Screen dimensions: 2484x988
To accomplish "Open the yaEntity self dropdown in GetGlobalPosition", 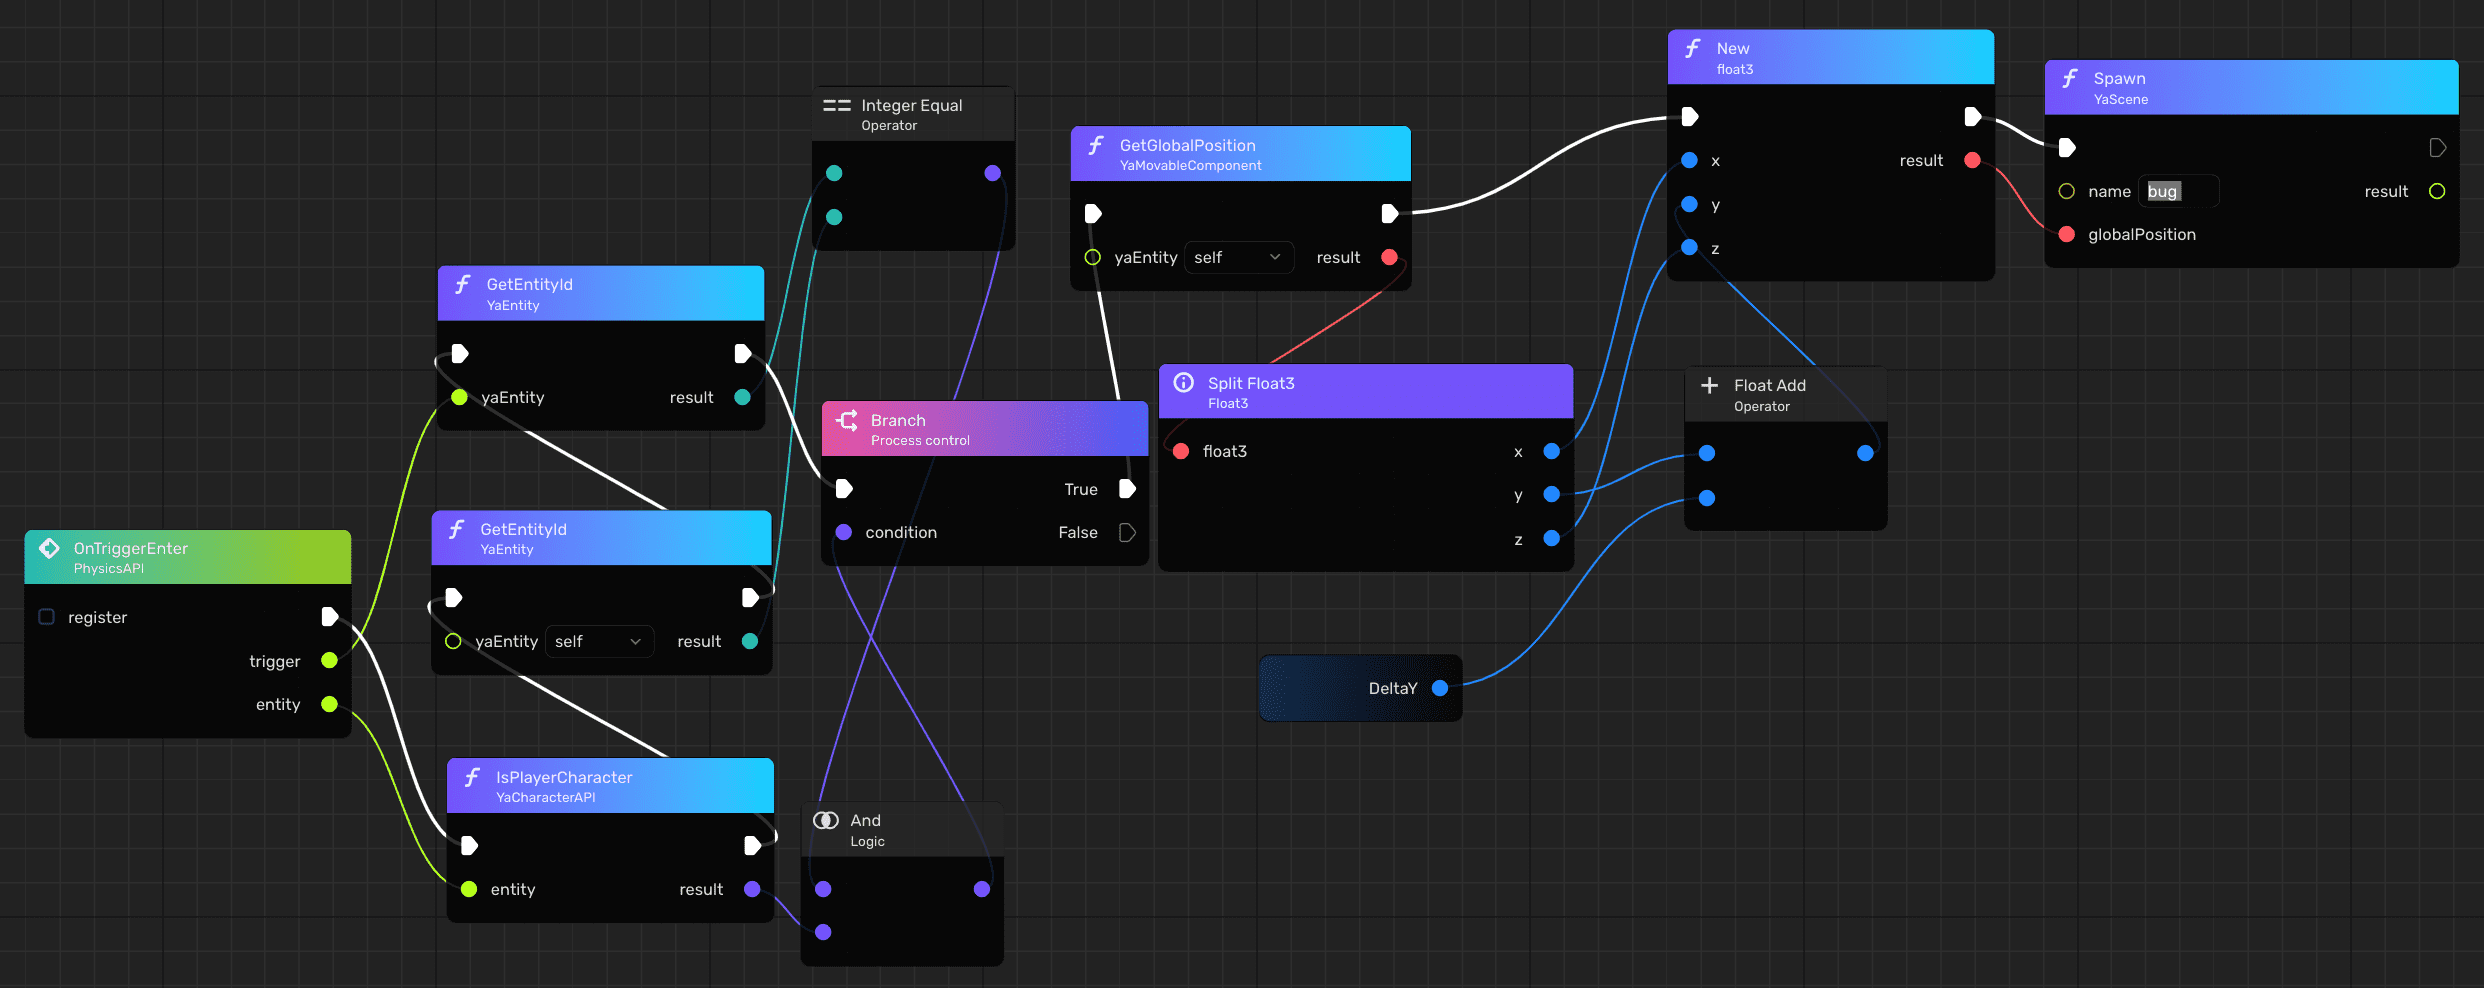I will pyautogui.click(x=1238, y=258).
